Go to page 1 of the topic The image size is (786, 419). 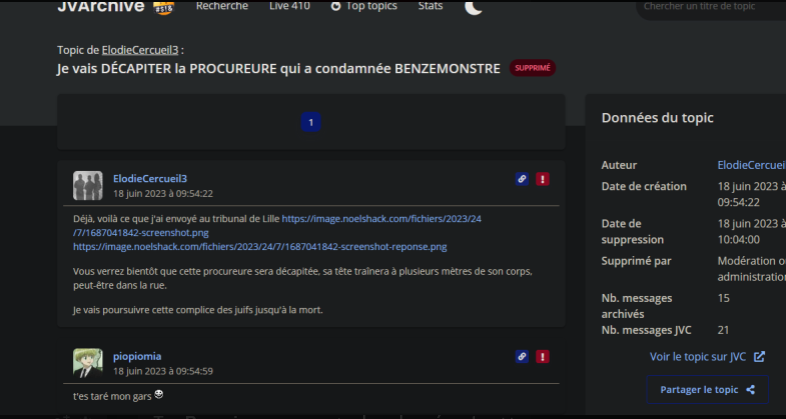[x=311, y=122]
